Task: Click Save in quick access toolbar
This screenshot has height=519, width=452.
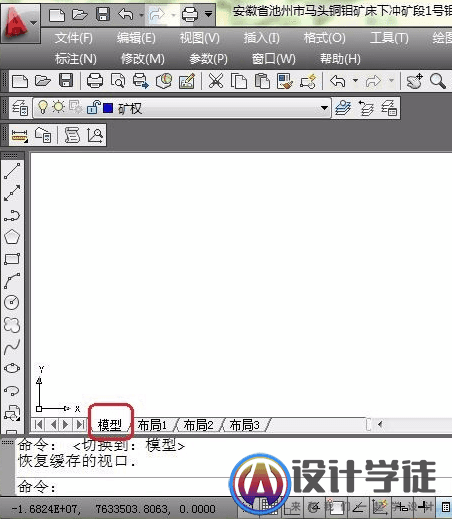Action: tap(103, 15)
